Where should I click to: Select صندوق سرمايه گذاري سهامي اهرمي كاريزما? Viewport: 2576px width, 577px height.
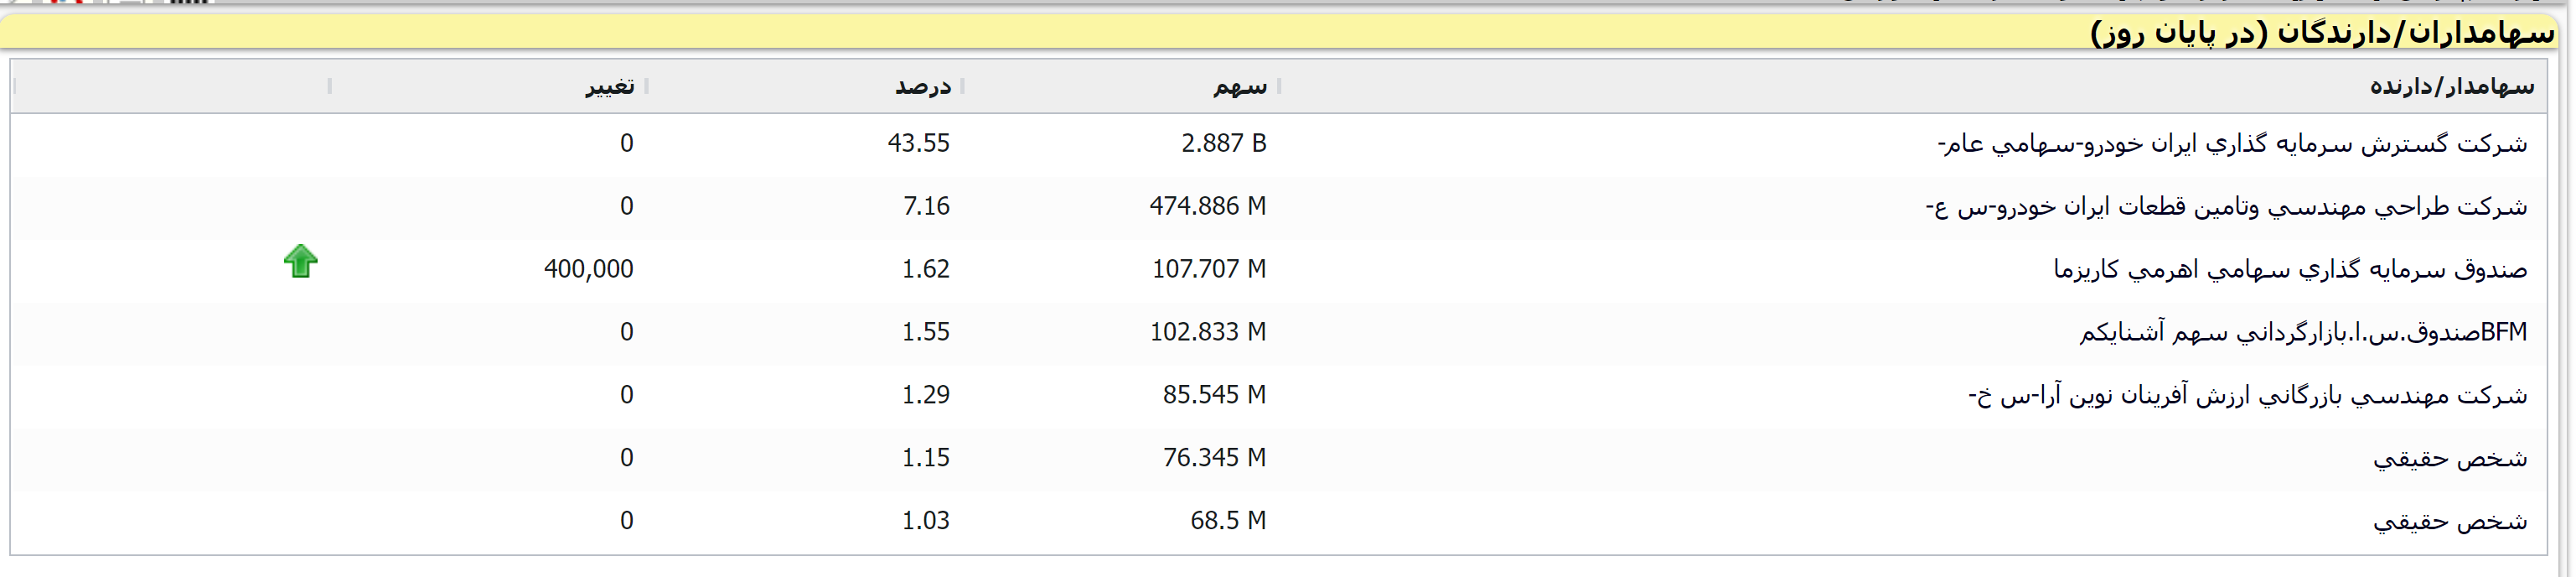point(2290,269)
